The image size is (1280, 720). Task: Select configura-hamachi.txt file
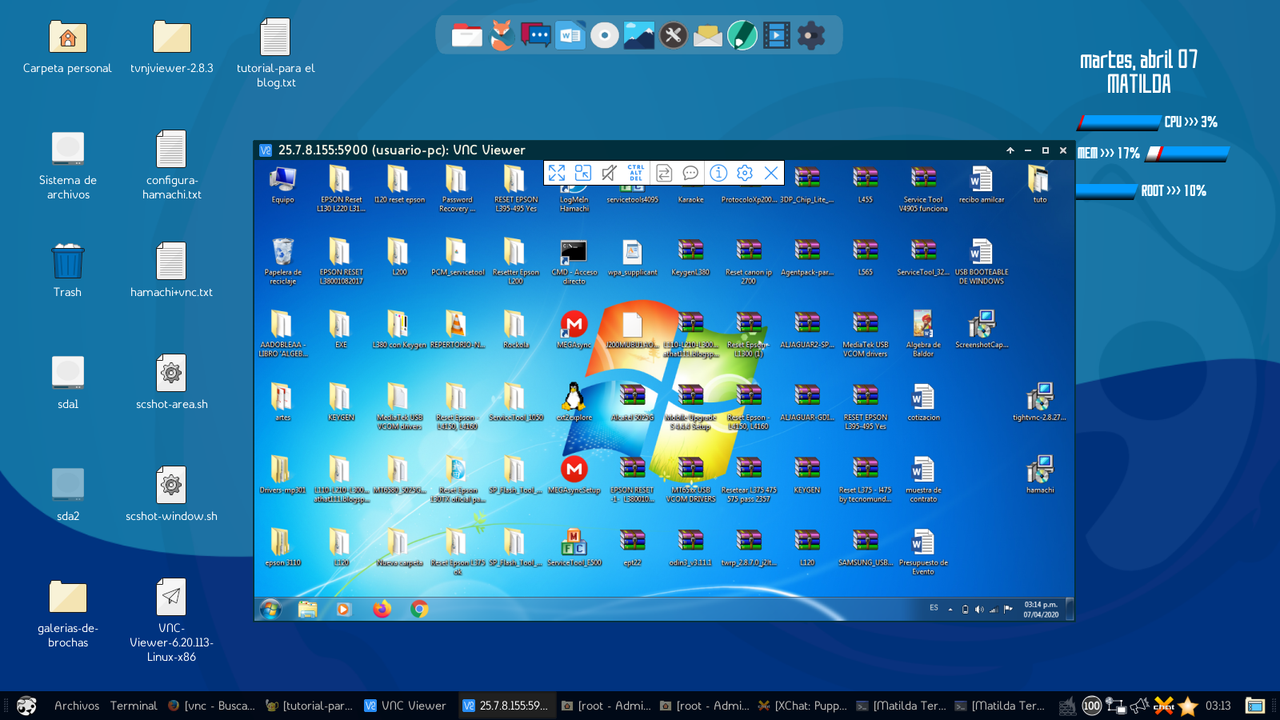pos(171,165)
